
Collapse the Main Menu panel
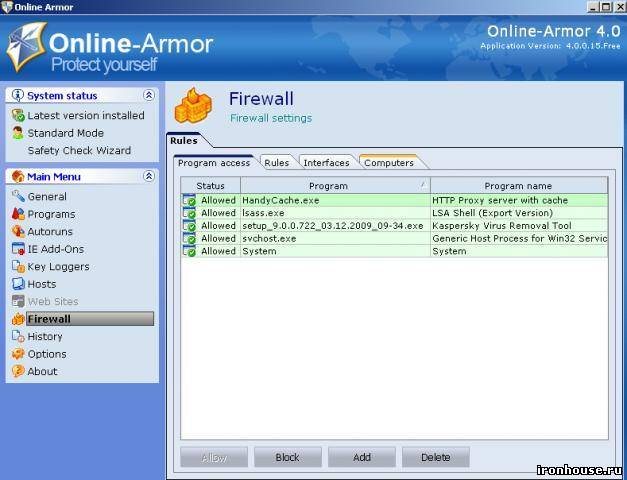click(x=149, y=176)
